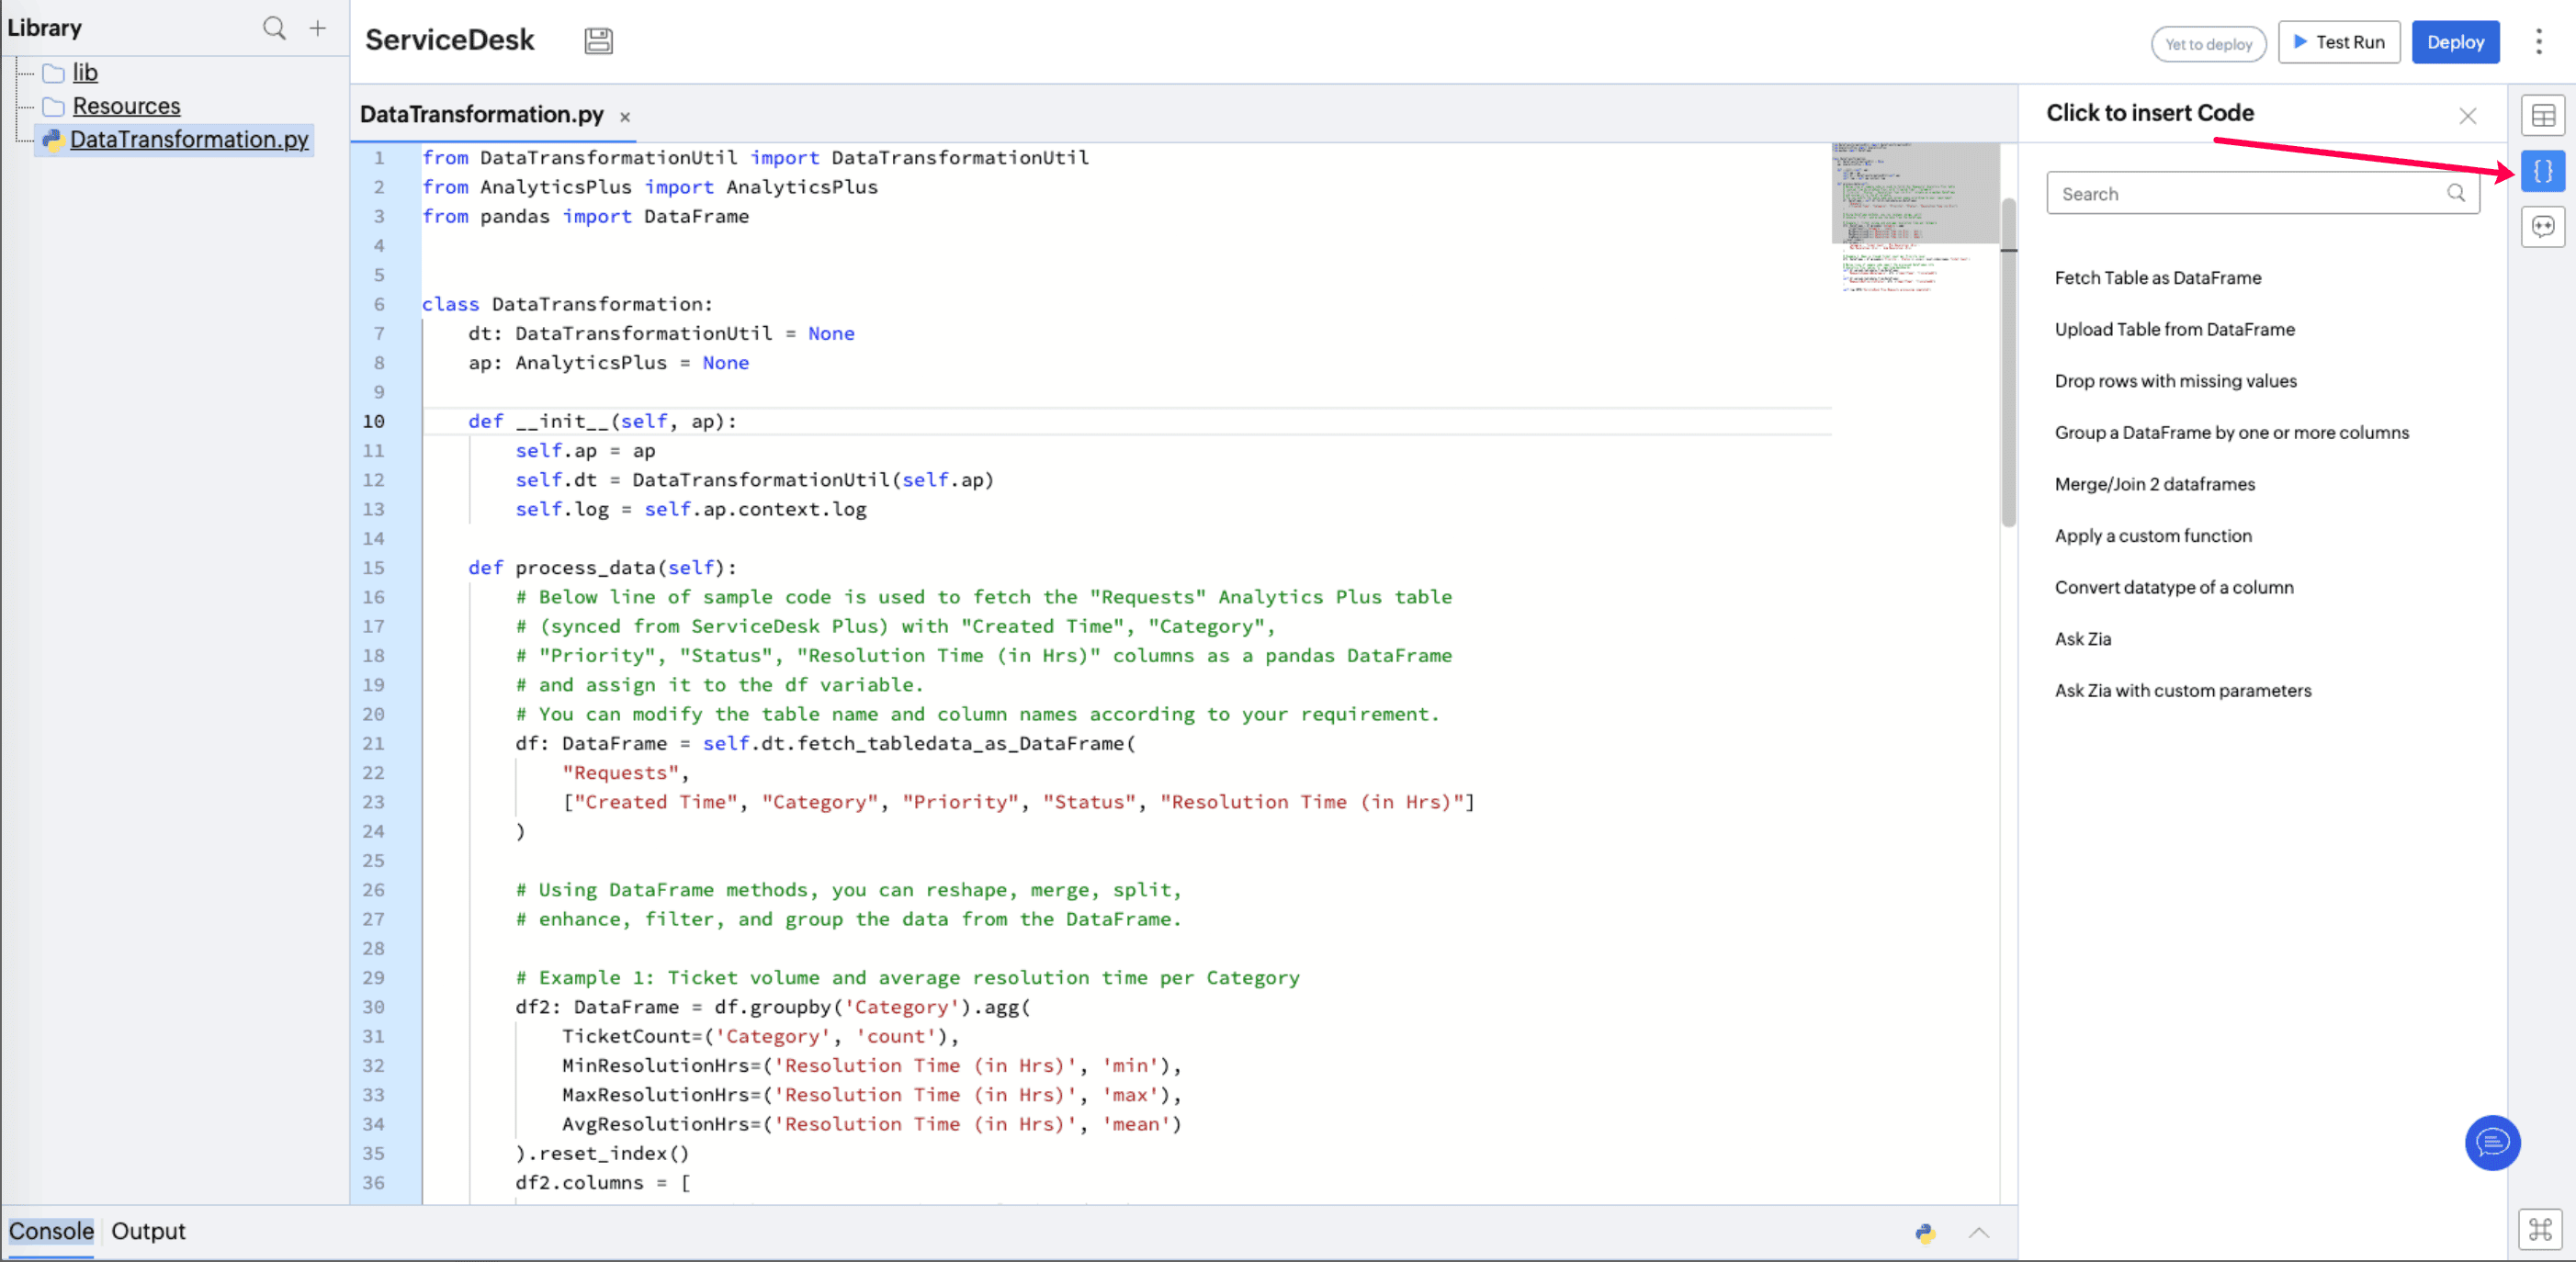Click the '# Example 1' comment line
Viewport: 2576px width, 1262px height.
coord(907,978)
